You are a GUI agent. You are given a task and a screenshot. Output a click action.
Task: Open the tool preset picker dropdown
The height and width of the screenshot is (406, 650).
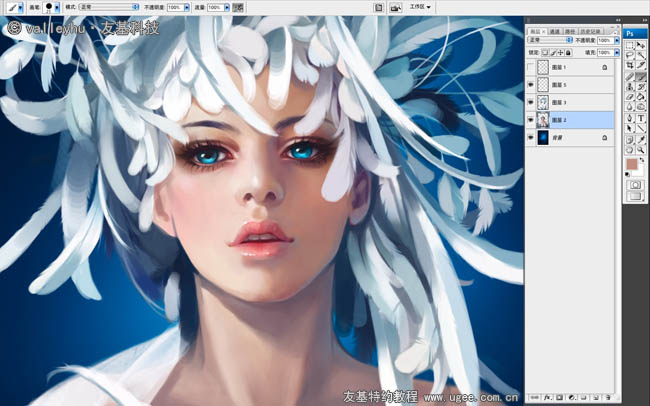point(20,7)
